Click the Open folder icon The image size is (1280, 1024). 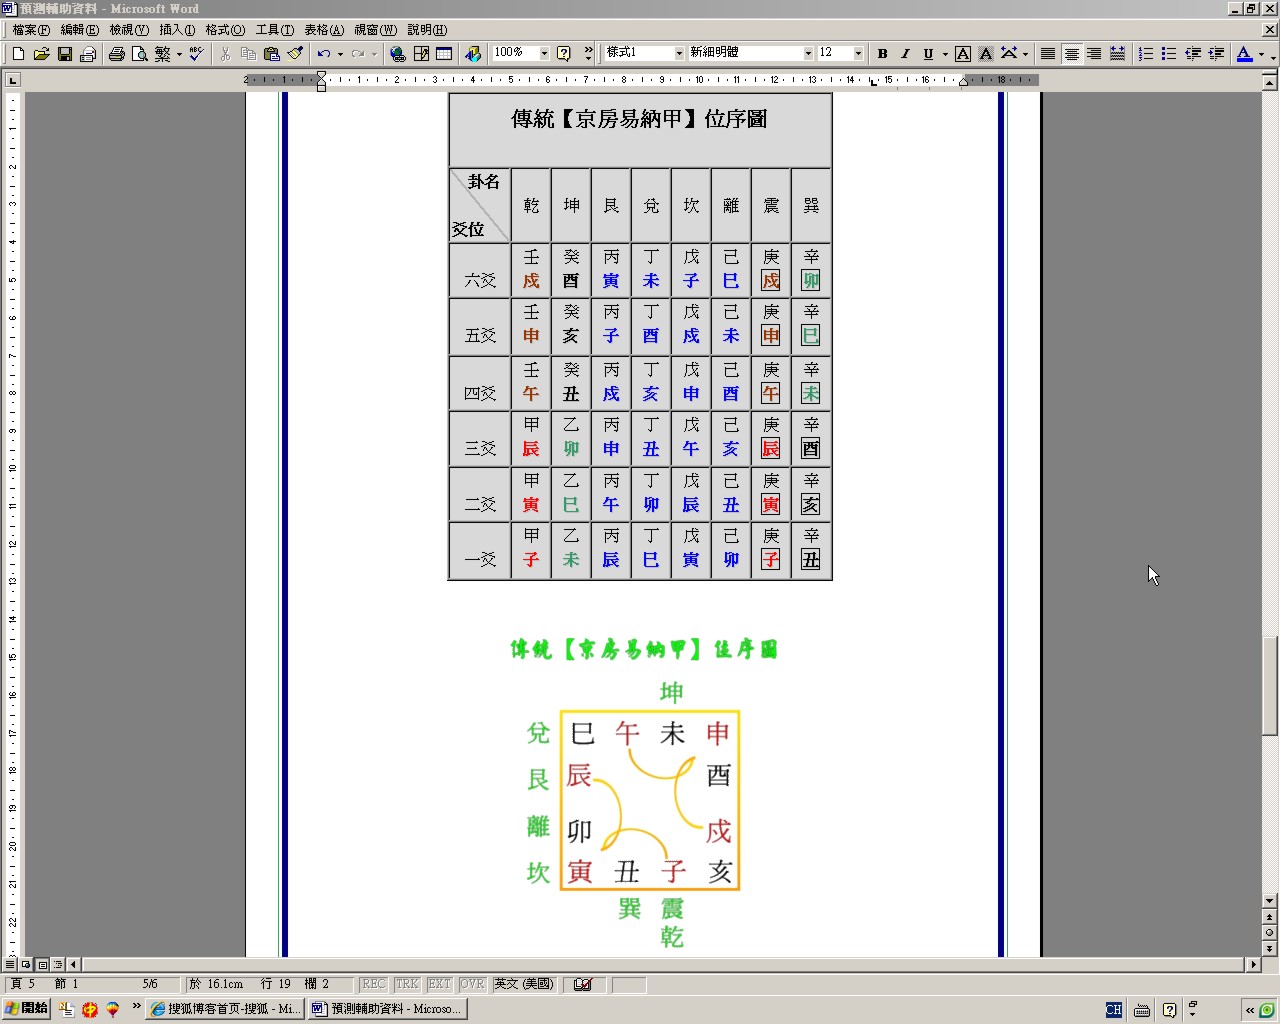click(x=41, y=54)
